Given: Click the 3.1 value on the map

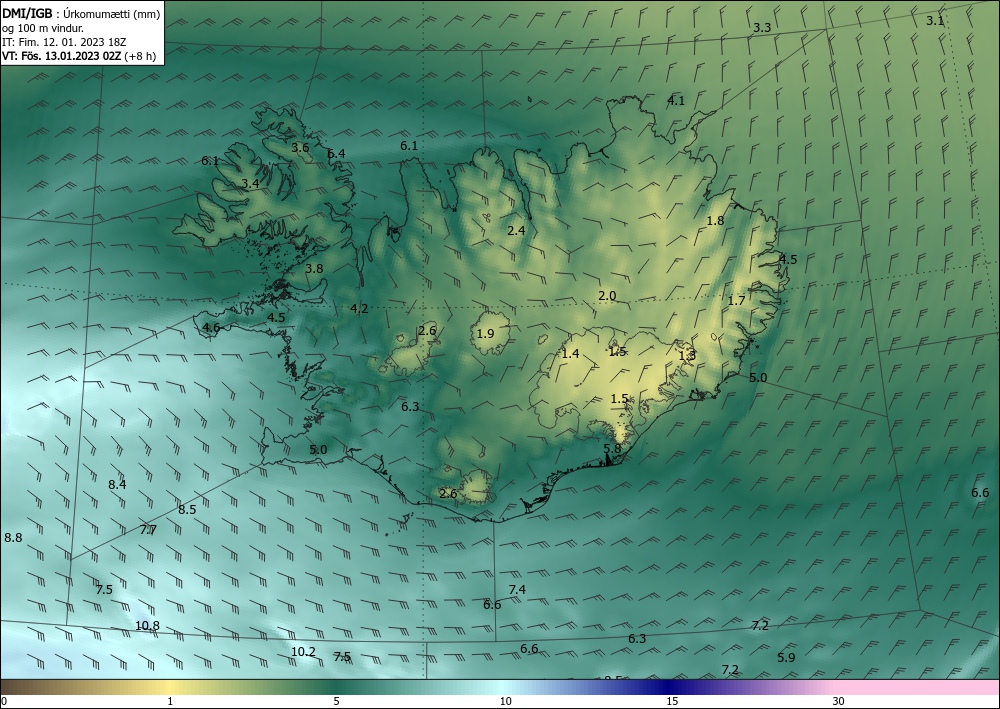Looking at the screenshot, I should click(935, 20).
